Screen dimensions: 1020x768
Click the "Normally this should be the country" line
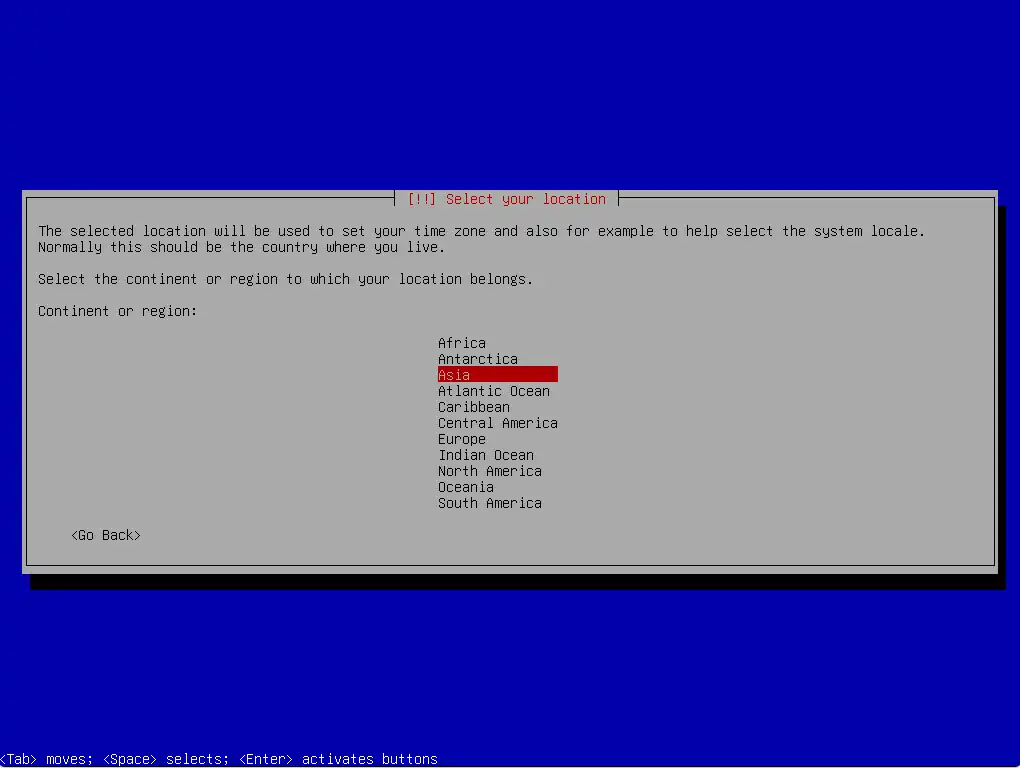point(241,247)
